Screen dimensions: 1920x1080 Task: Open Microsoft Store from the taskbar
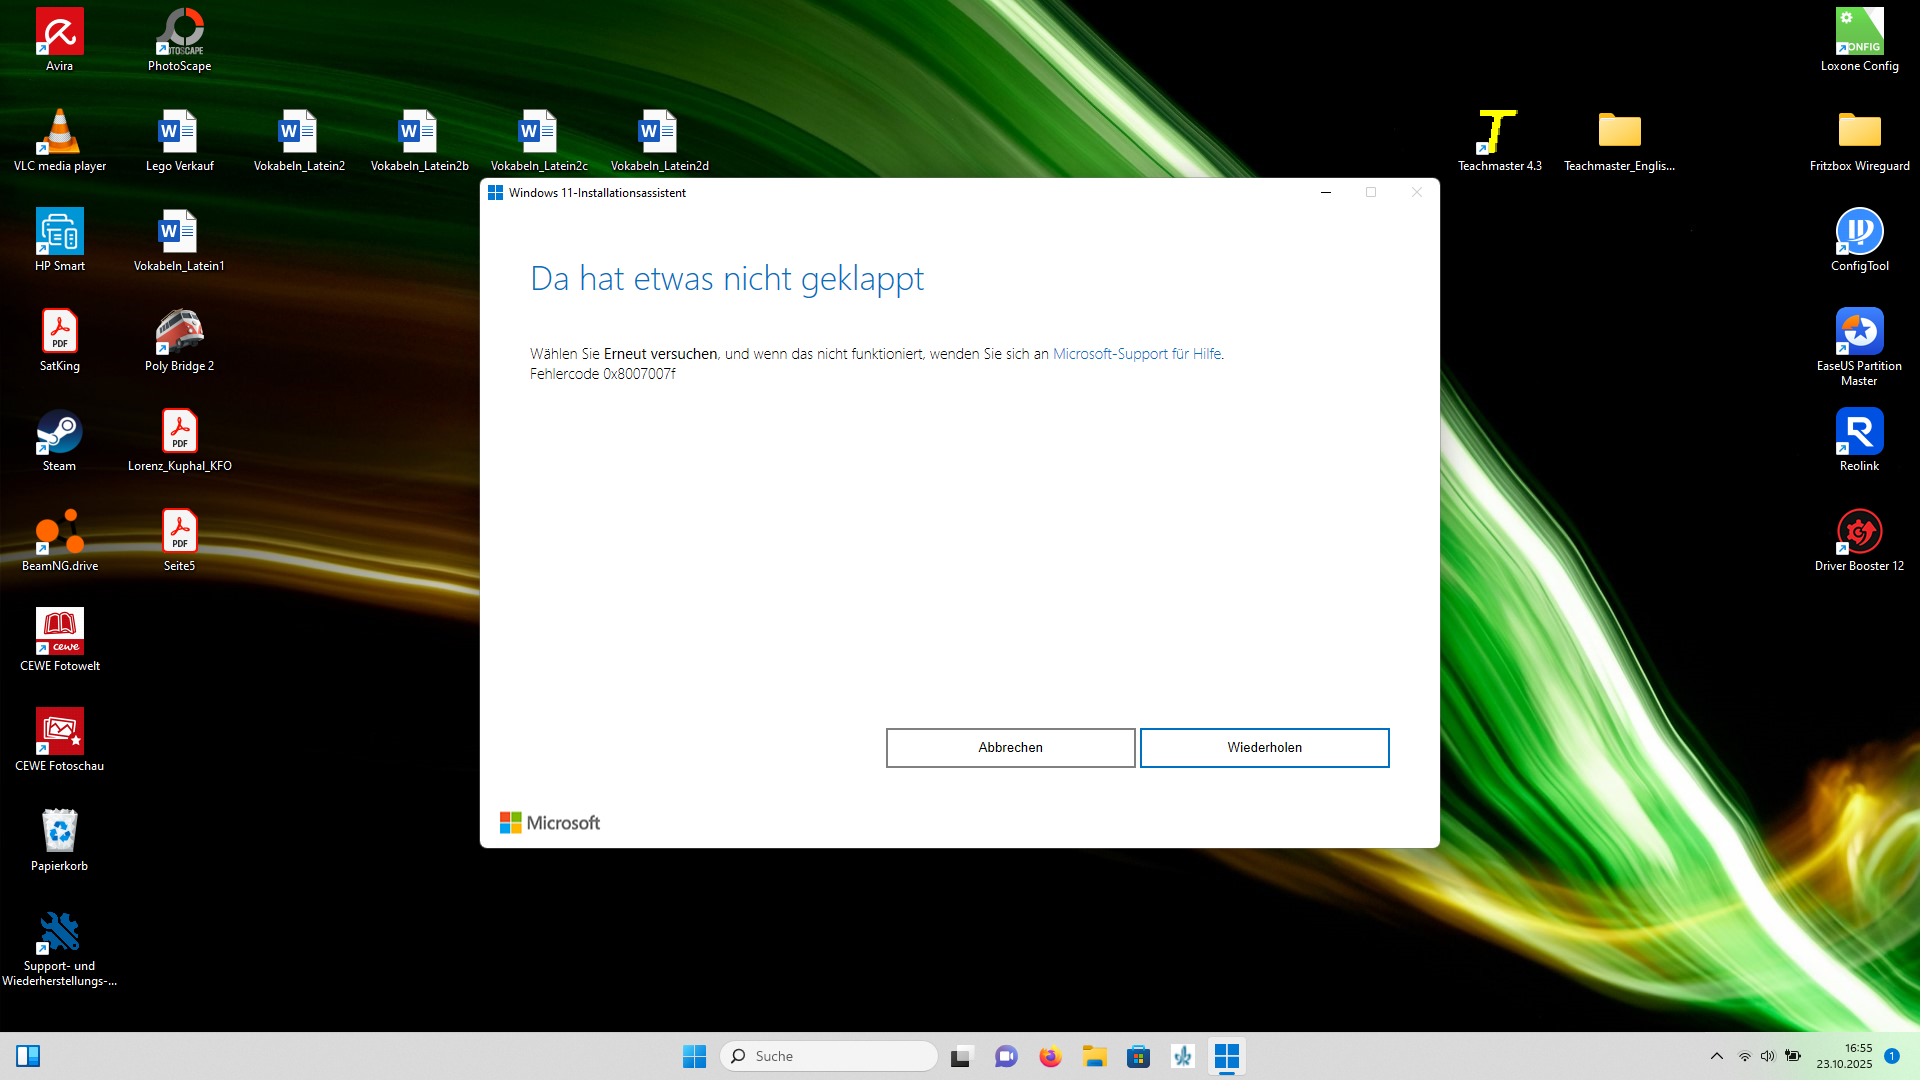click(1138, 1056)
